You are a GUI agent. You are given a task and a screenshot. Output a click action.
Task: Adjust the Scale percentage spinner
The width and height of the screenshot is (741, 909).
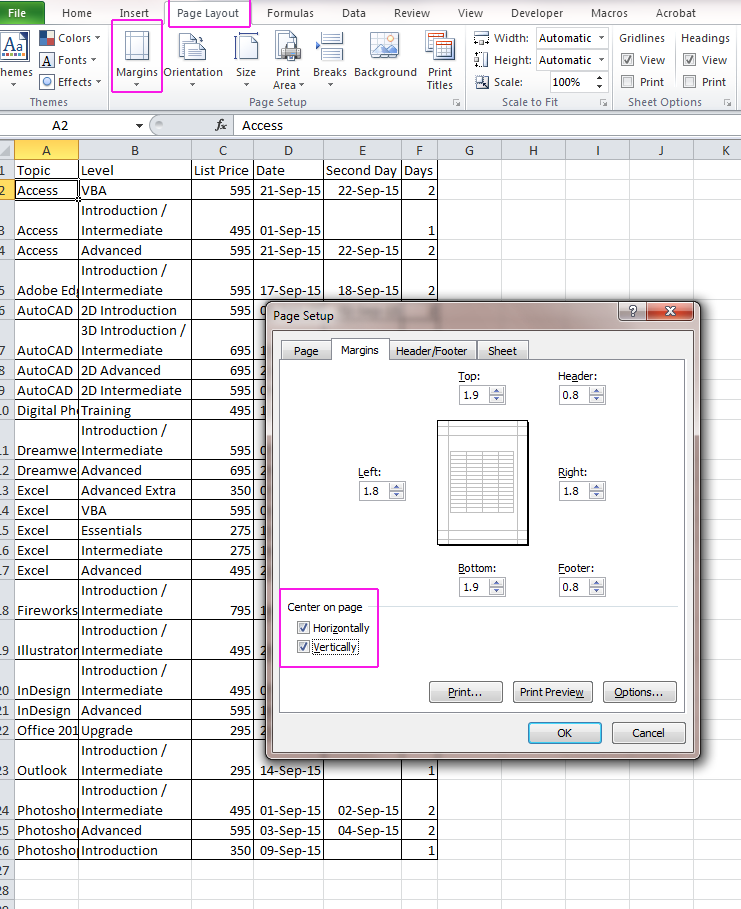(x=600, y=82)
